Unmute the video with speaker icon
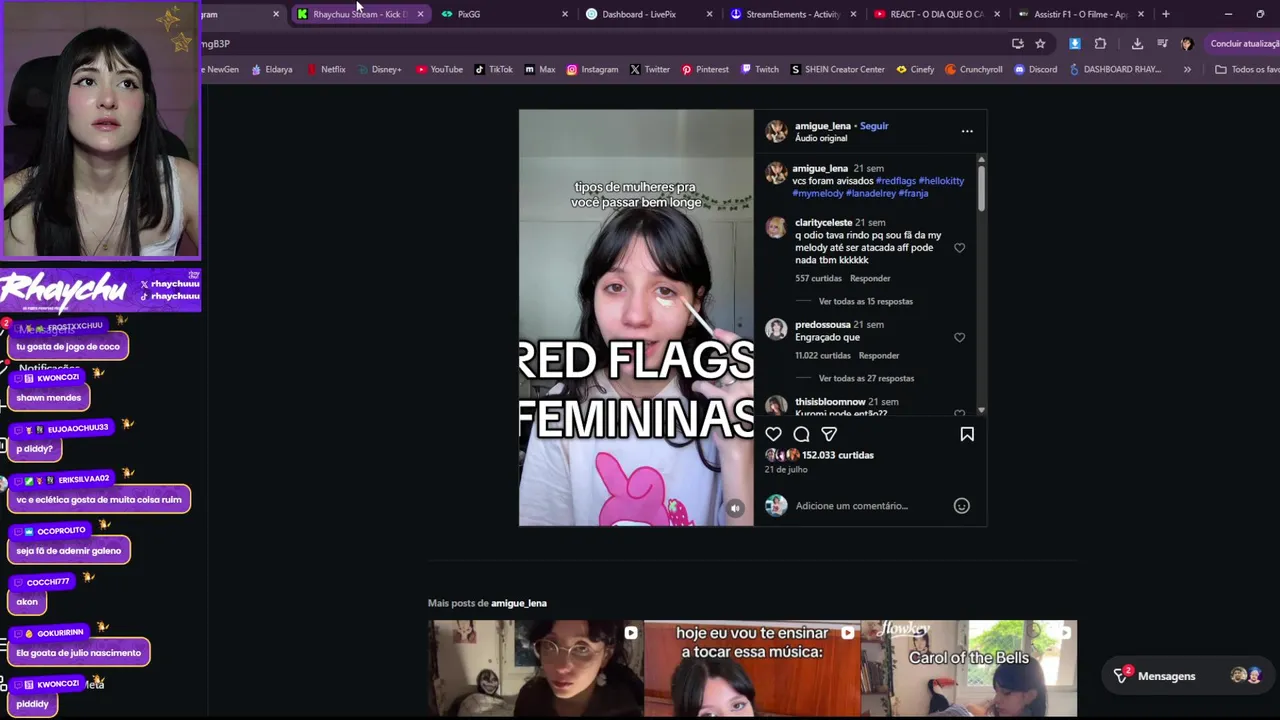This screenshot has height=720, width=1280. pyautogui.click(x=735, y=508)
